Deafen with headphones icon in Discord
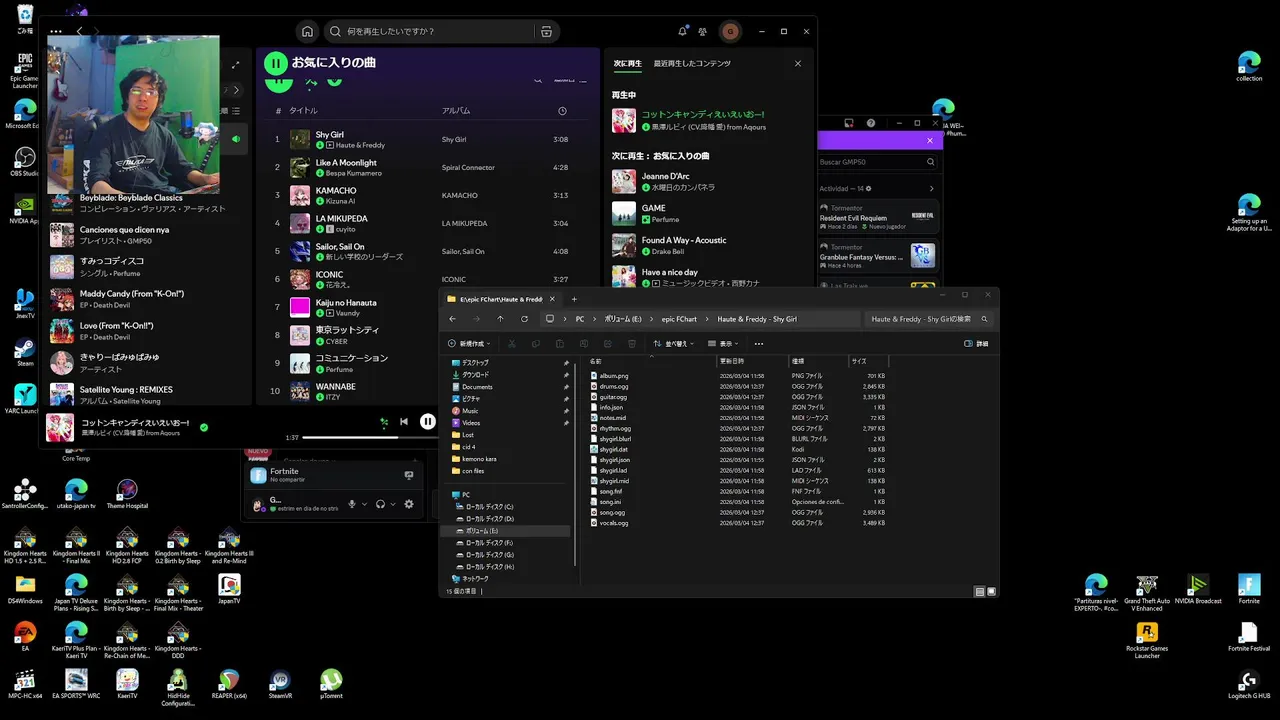Image resolution: width=1280 pixels, height=720 pixels. pyautogui.click(x=380, y=504)
